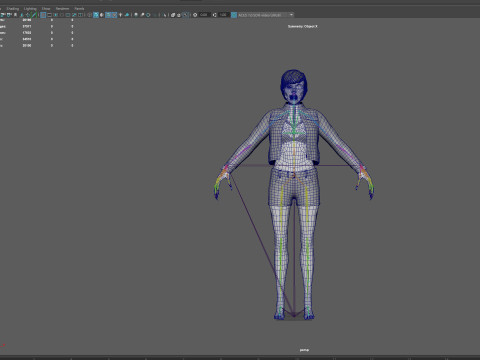Open the Show menu
This screenshot has width=480, height=360.
46,8
